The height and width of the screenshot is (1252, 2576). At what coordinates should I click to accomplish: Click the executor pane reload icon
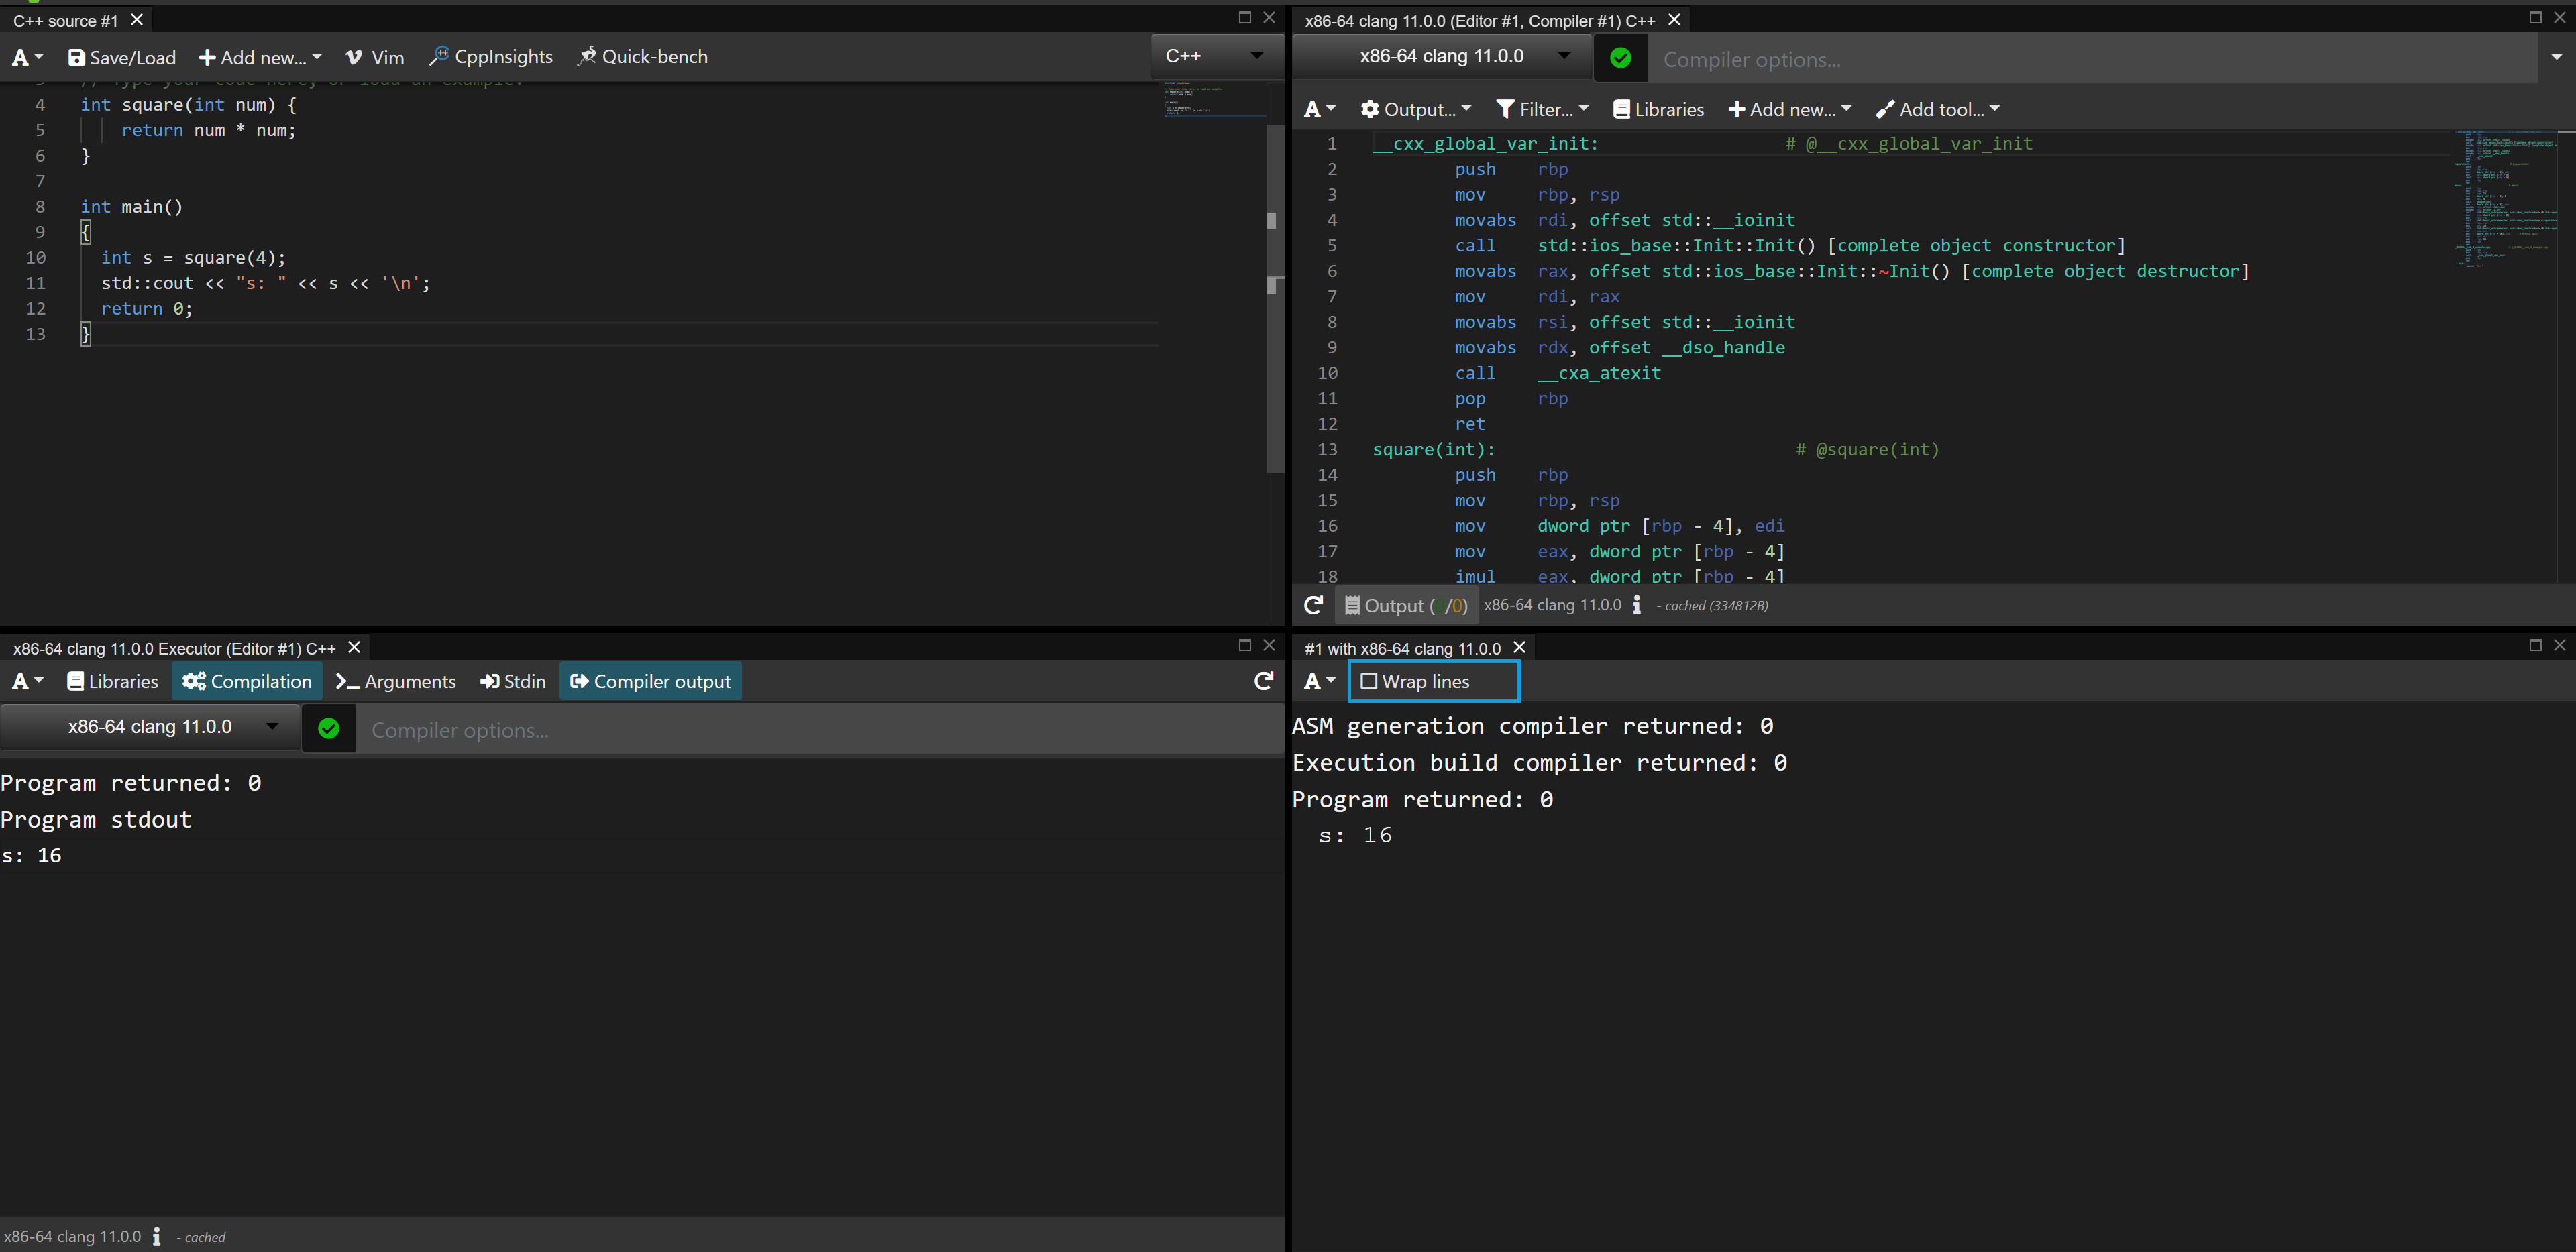(1263, 681)
